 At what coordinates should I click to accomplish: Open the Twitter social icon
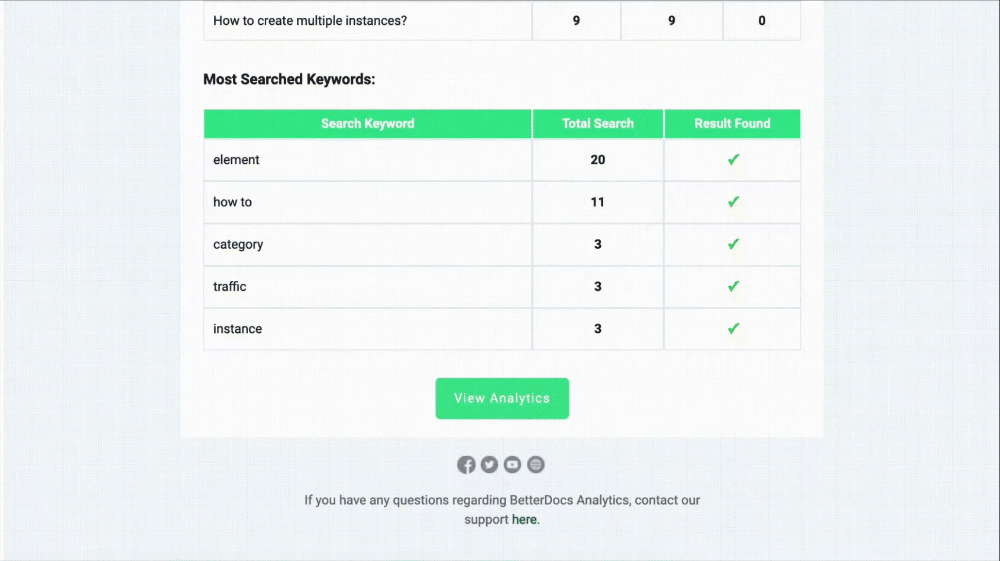pyautogui.click(x=489, y=465)
